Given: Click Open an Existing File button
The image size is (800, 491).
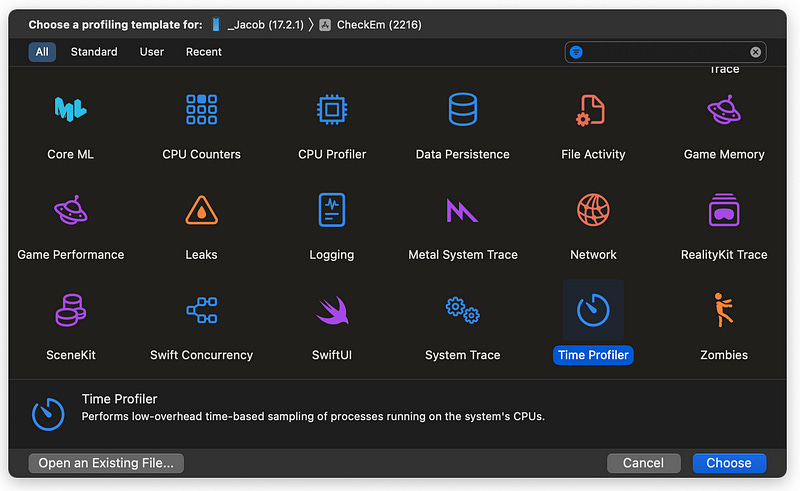Looking at the screenshot, I should pyautogui.click(x=106, y=463).
